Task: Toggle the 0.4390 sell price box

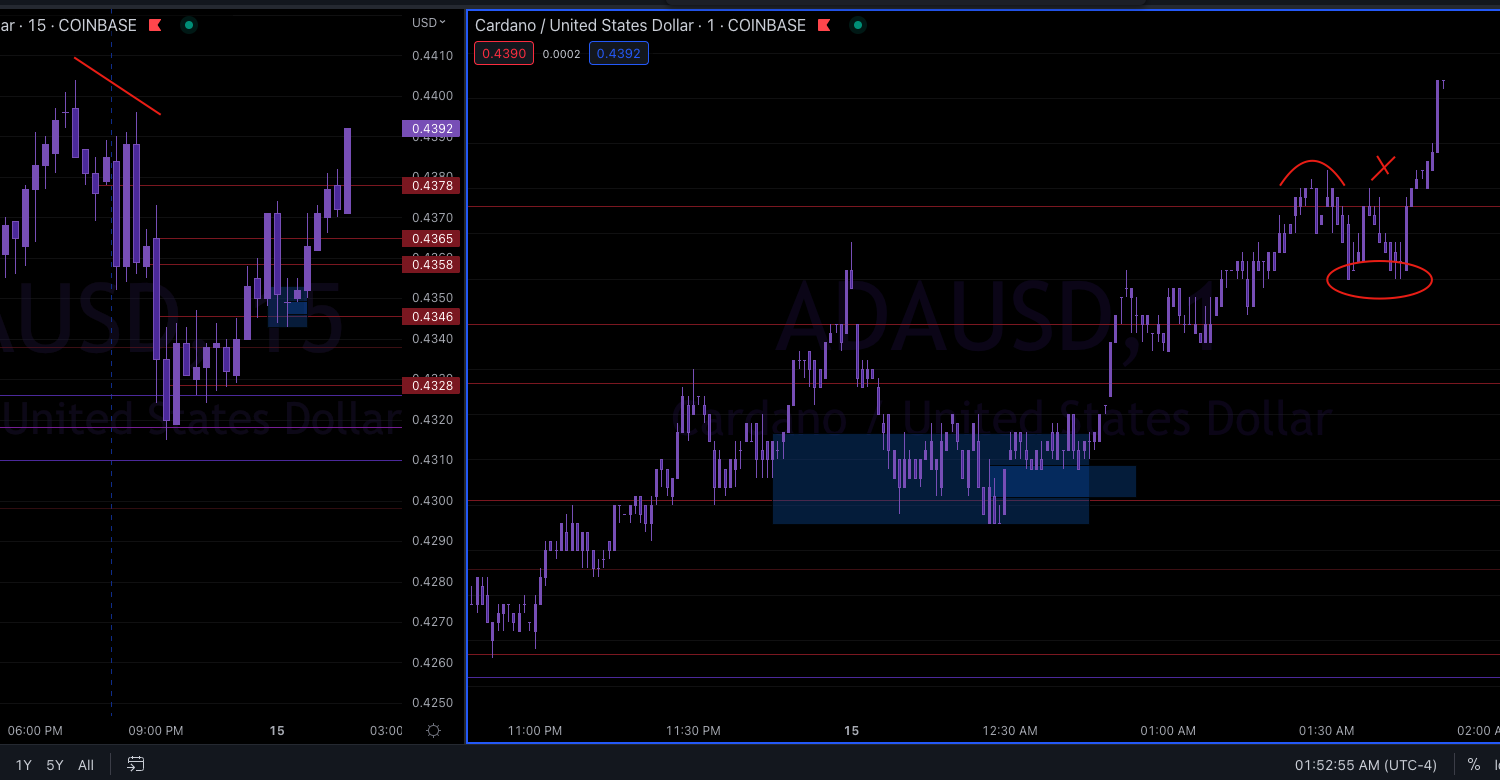Action: (x=503, y=53)
